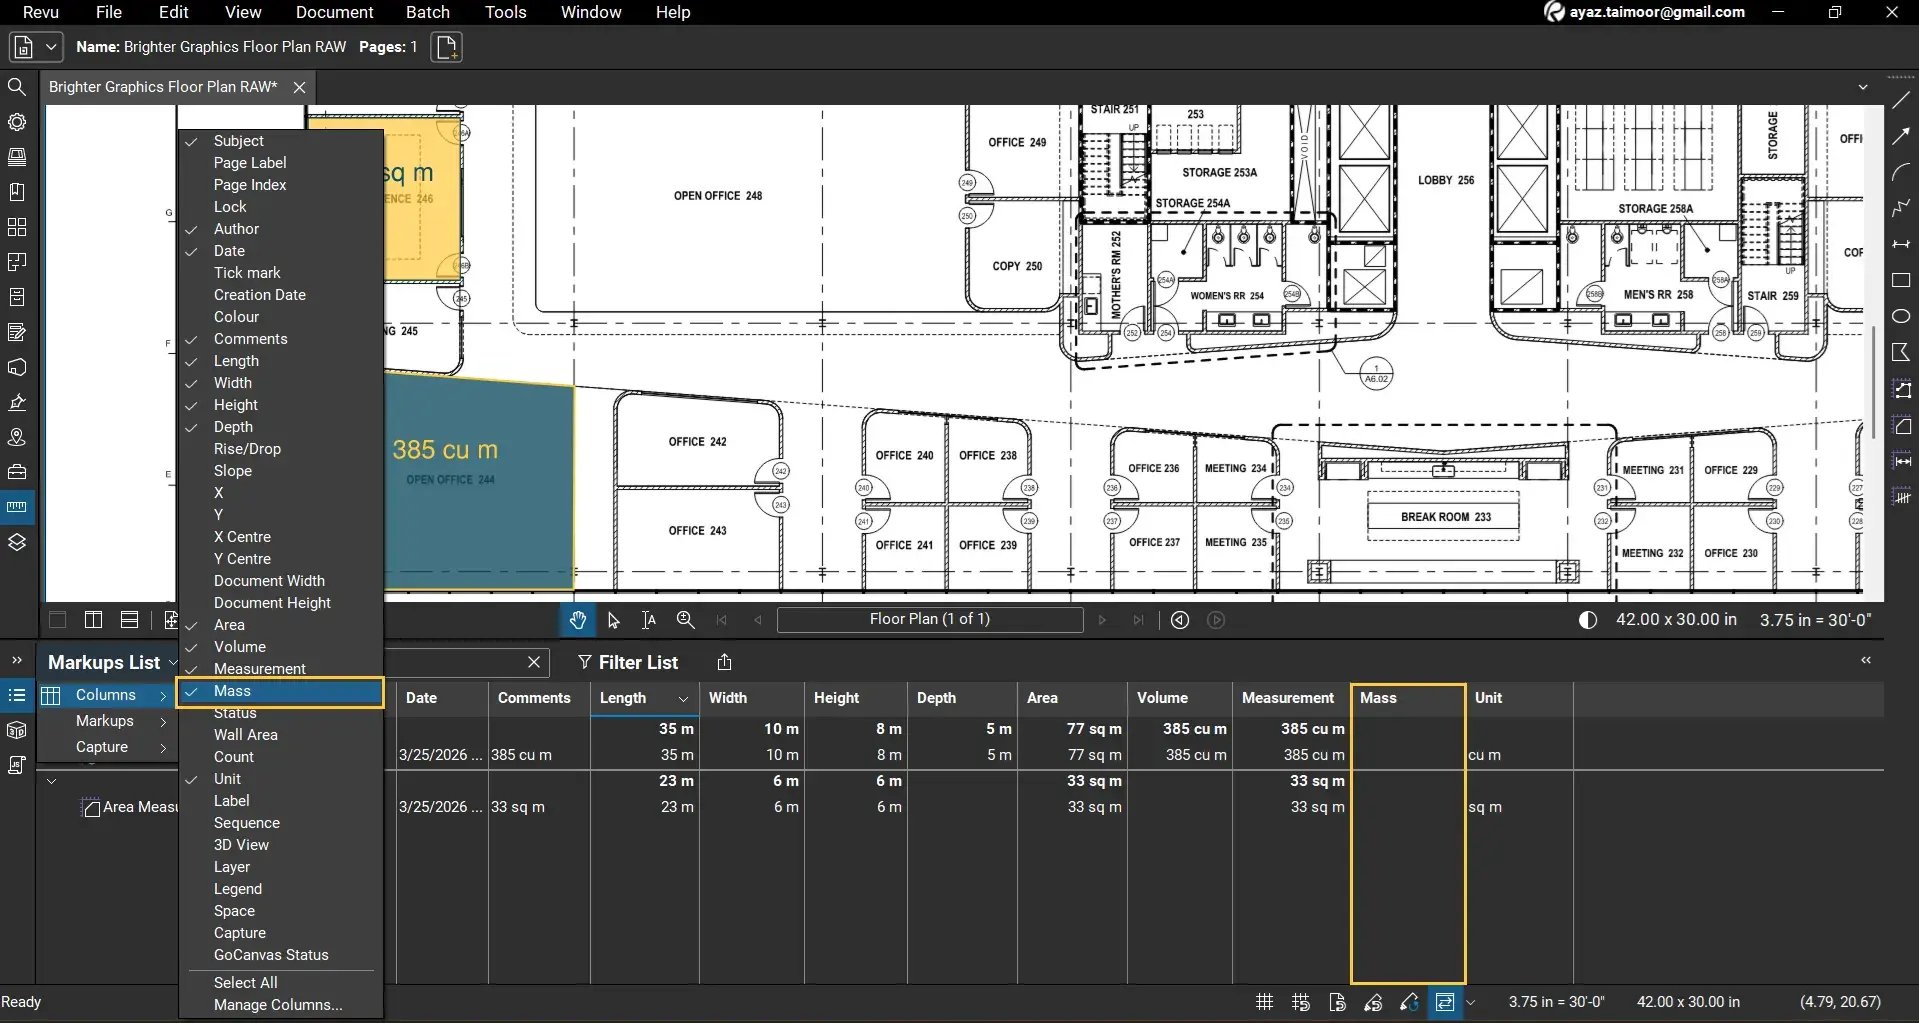Select the Search tool in left sidebar

[17, 87]
